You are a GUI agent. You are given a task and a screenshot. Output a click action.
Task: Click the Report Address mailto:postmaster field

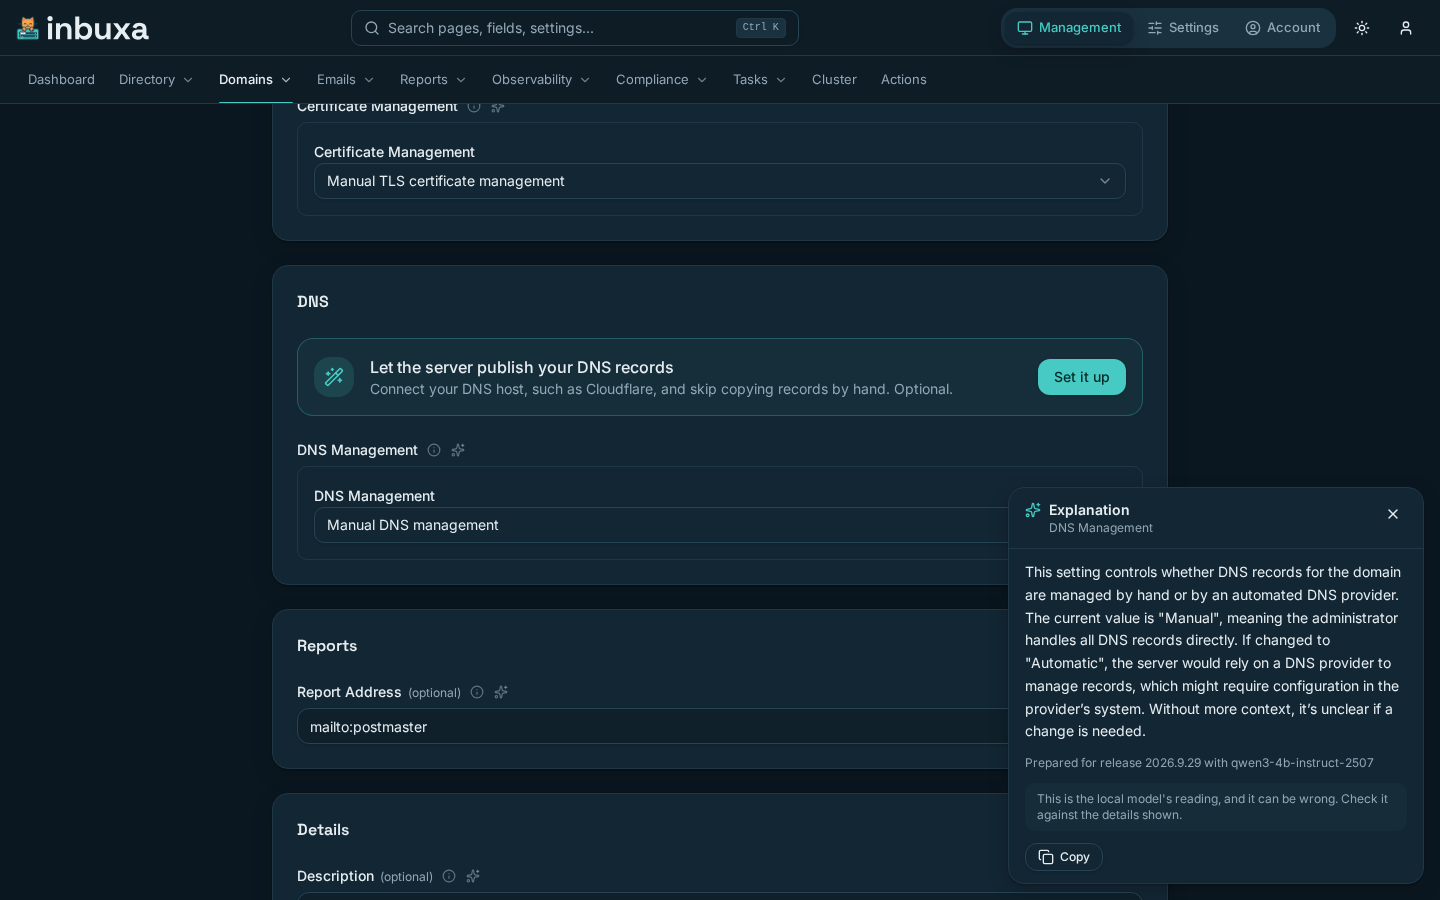pos(653,727)
